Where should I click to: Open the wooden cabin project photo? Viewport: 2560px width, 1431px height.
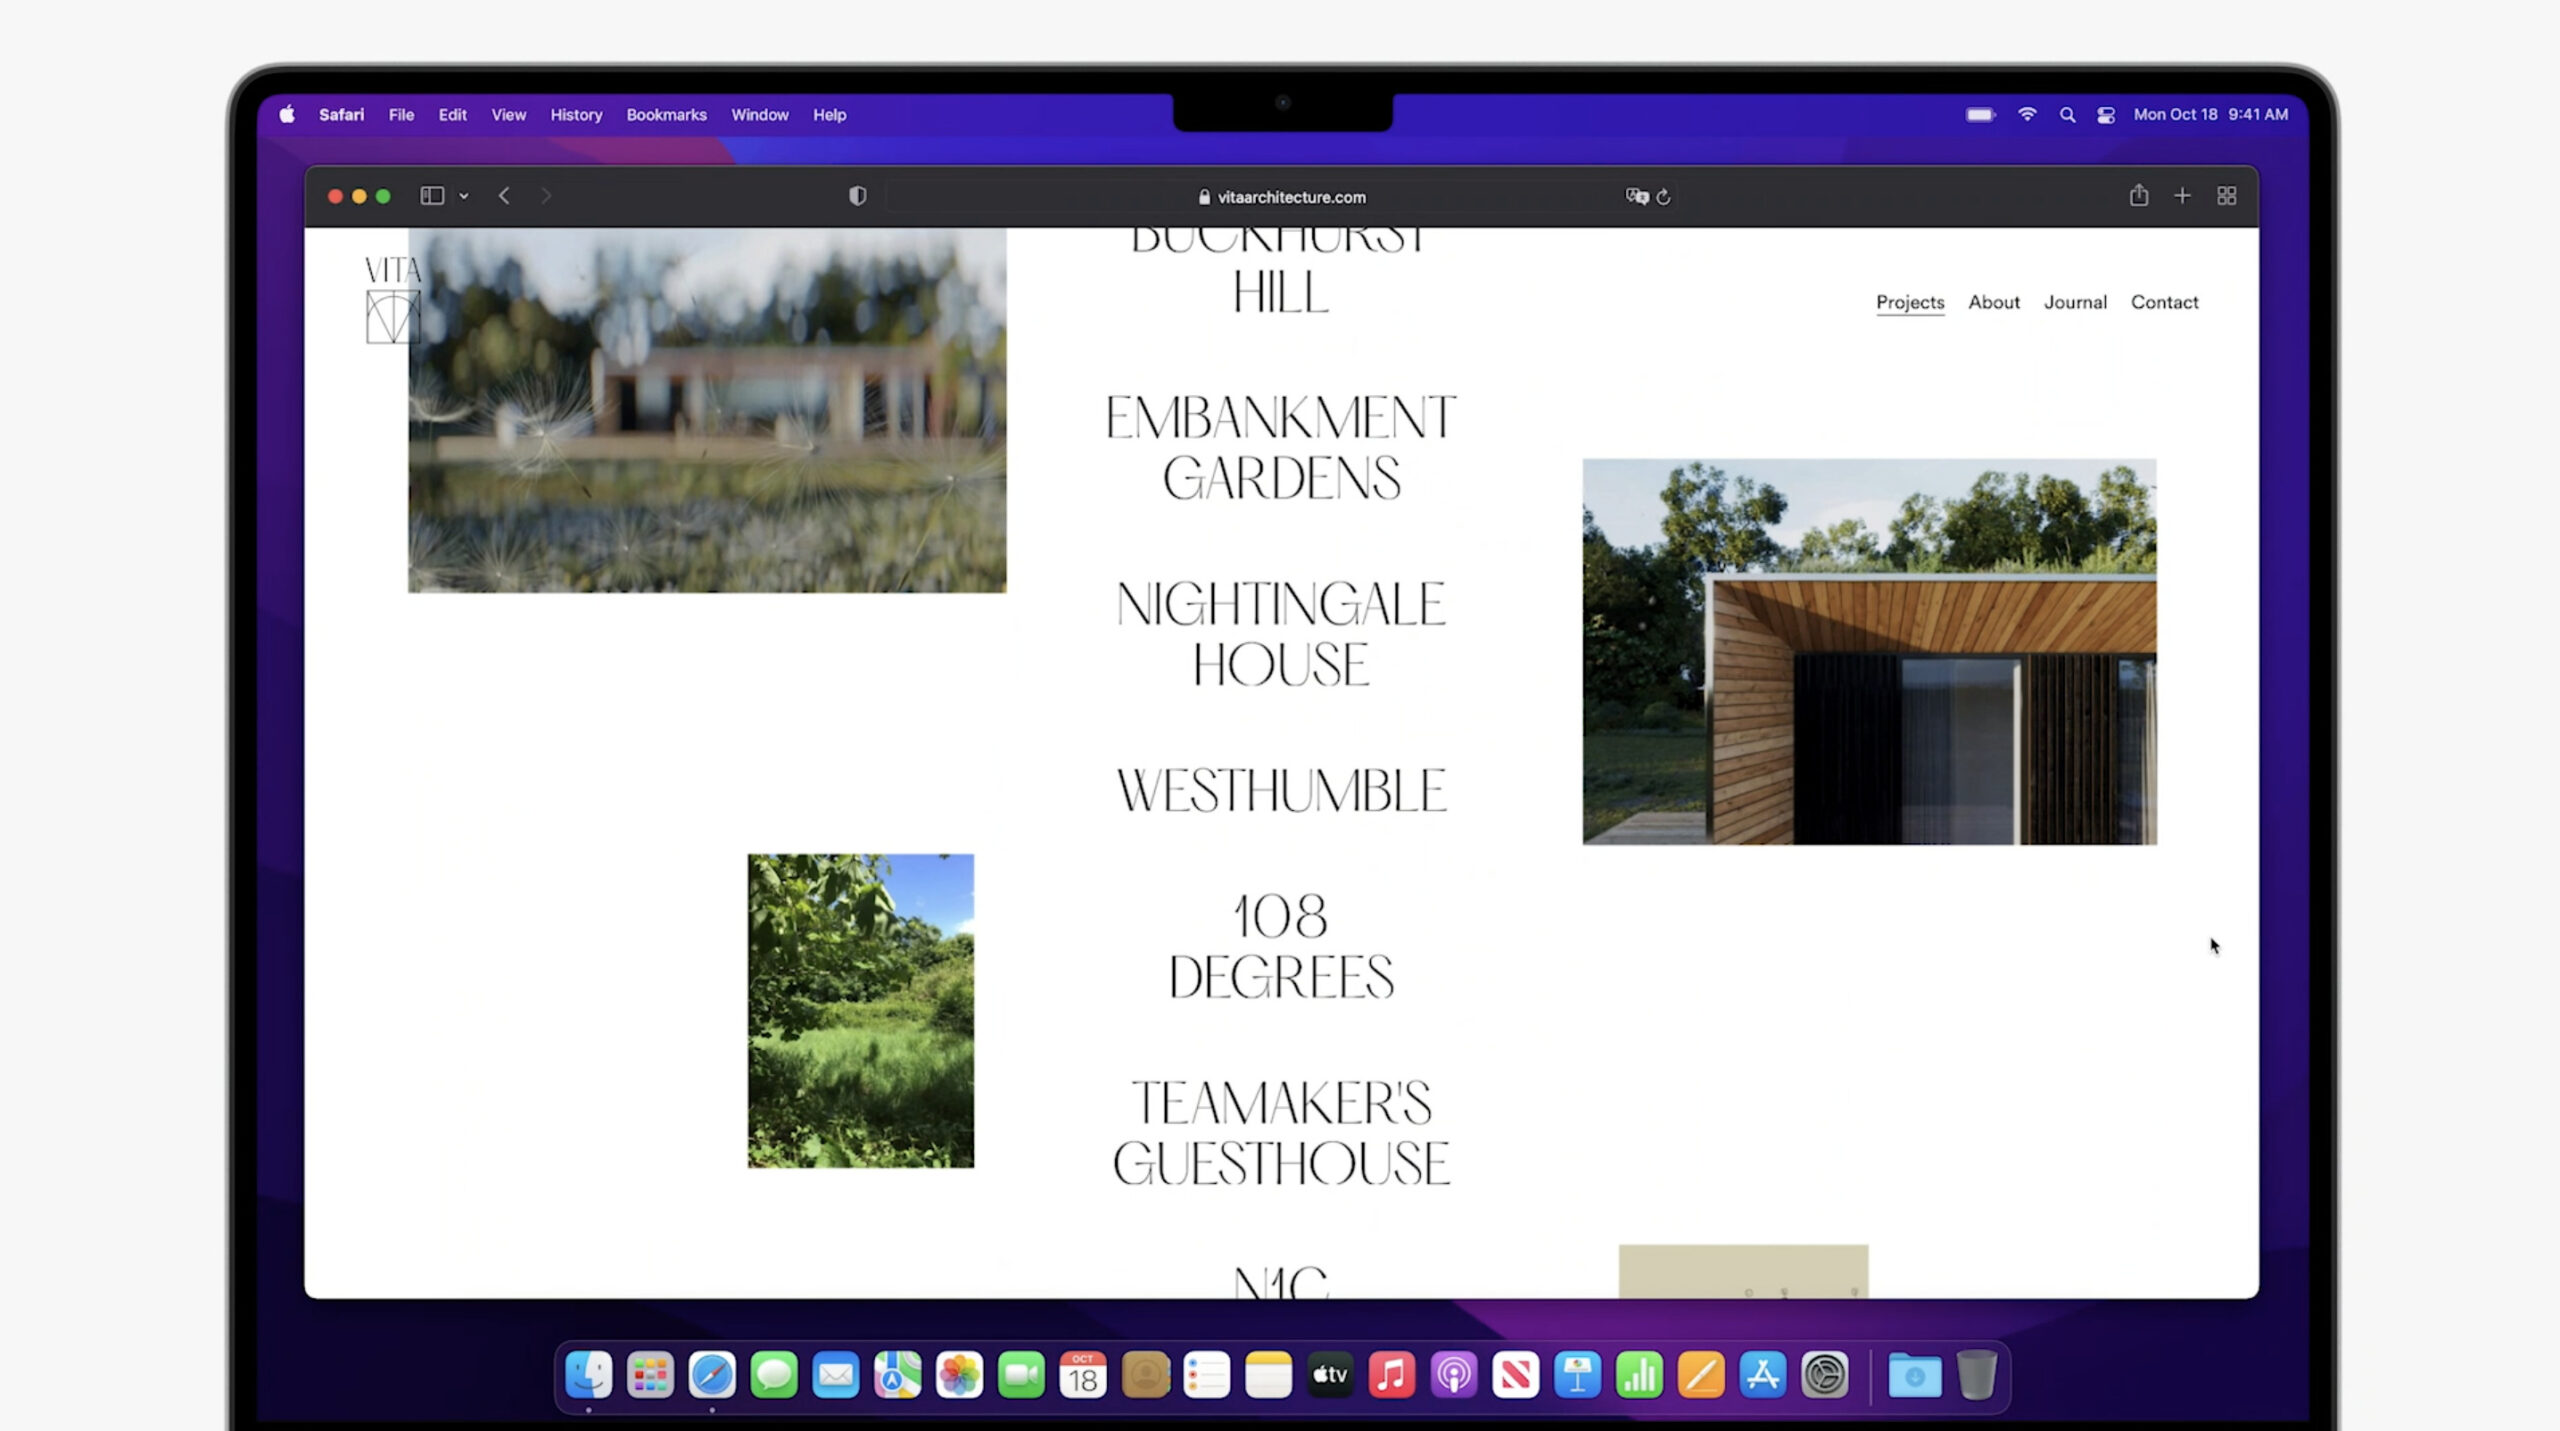(x=1868, y=651)
